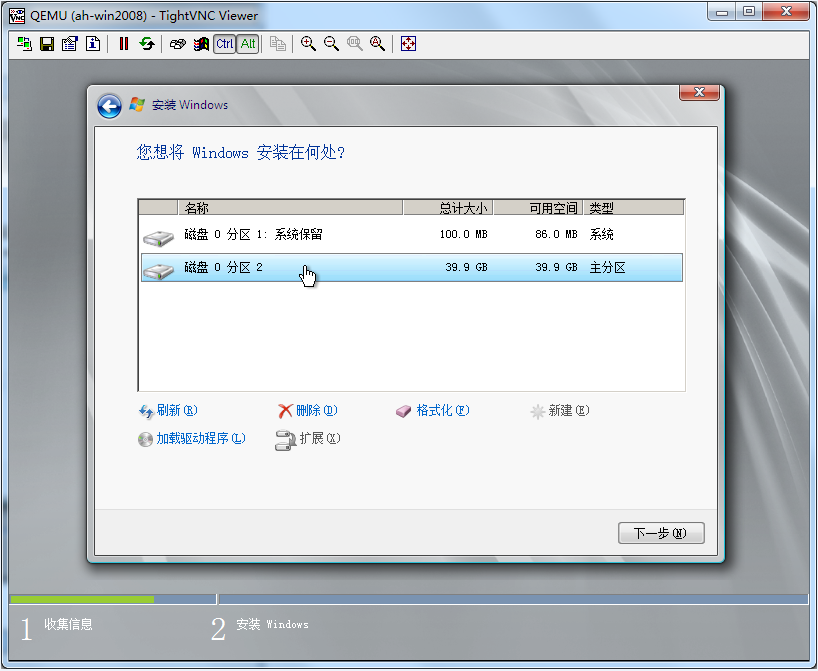Click the blue back arrow button
Image resolution: width=818 pixels, height=671 pixels.
109,106
